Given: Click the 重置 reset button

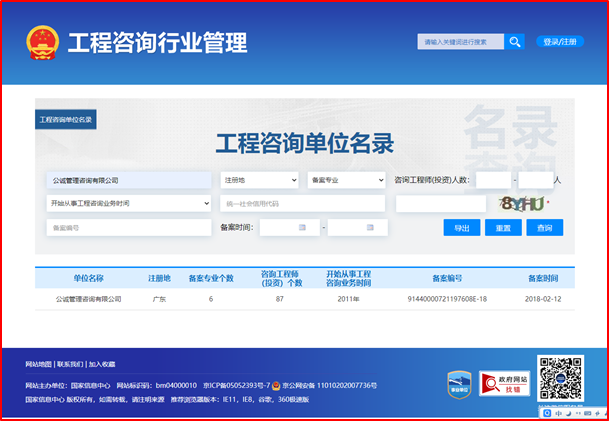Looking at the screenshot, I should (502, 228).
